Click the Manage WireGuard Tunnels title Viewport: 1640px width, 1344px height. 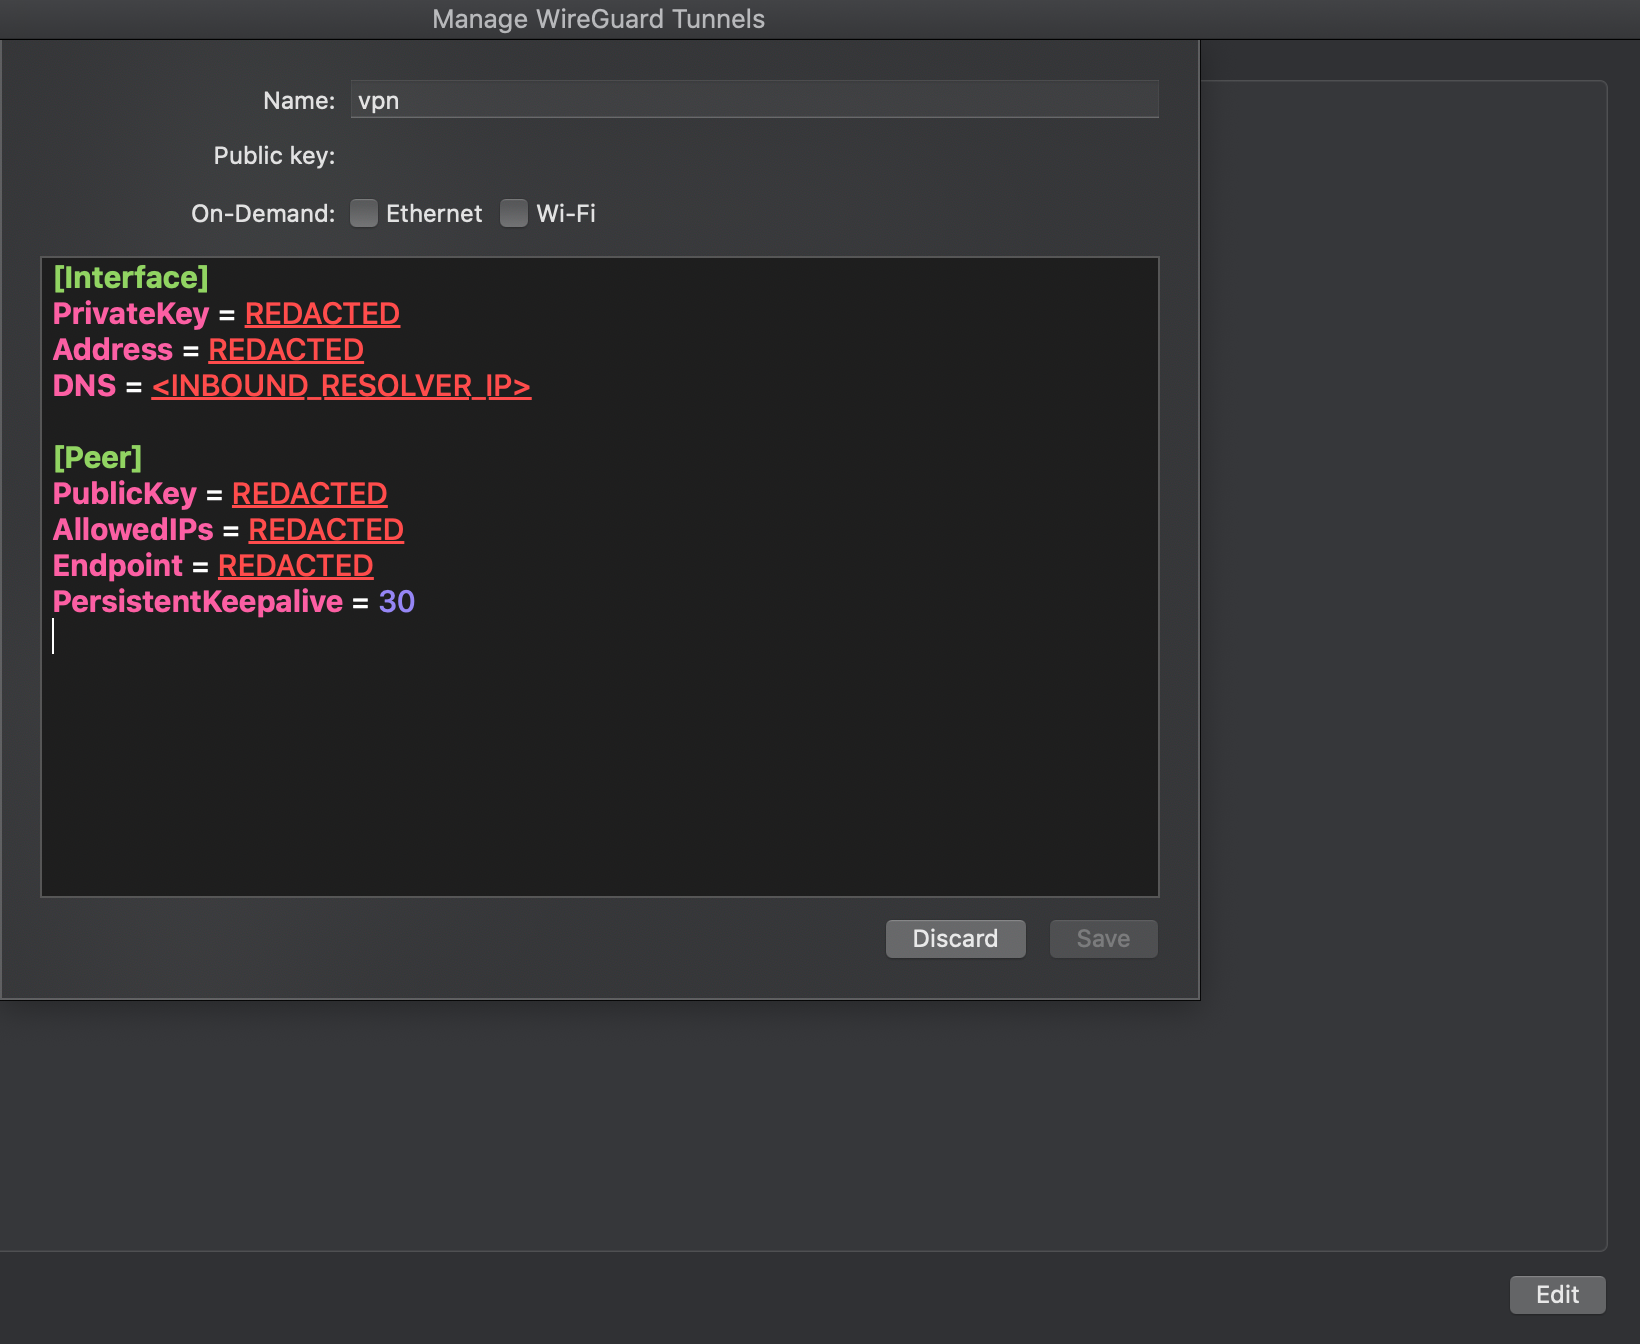coord(598,19)
